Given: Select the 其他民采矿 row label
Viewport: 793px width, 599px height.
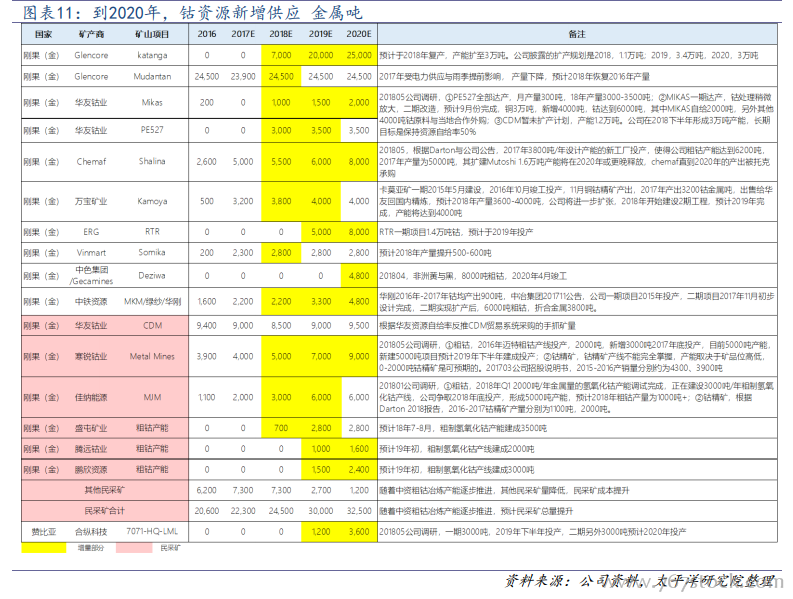Looking at the screenshot, I should (105, 490).
